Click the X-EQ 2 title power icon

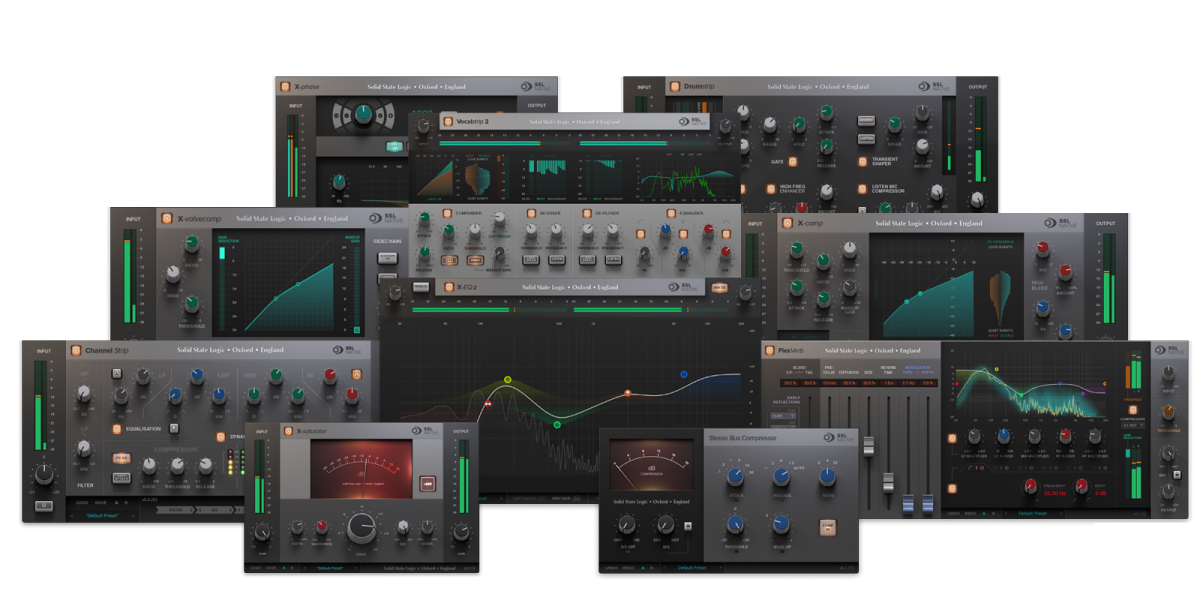[448, 286]
